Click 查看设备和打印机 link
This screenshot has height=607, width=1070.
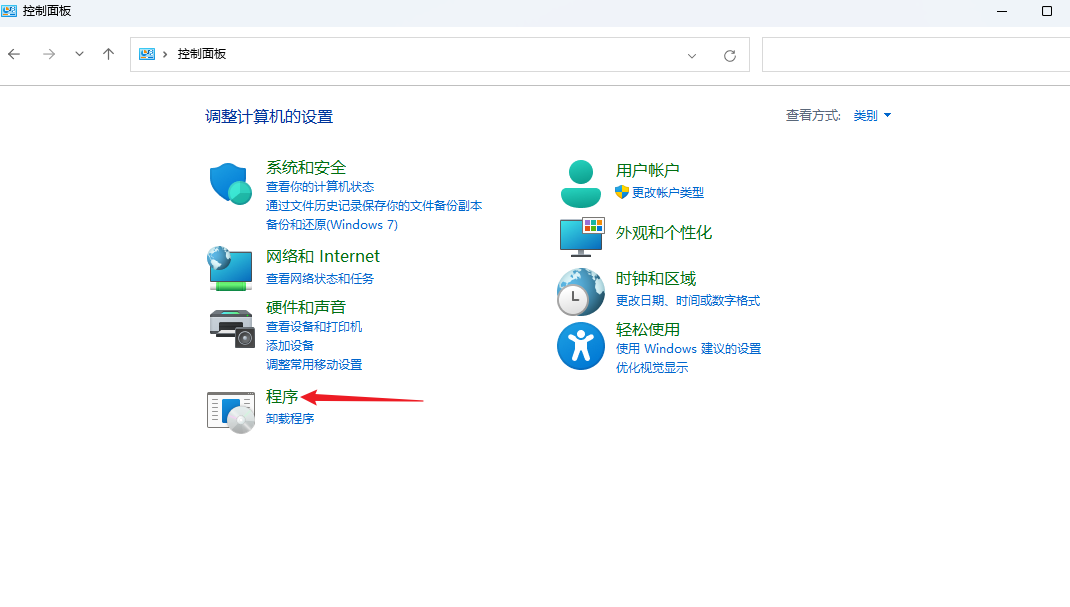(x=314, y=327)
